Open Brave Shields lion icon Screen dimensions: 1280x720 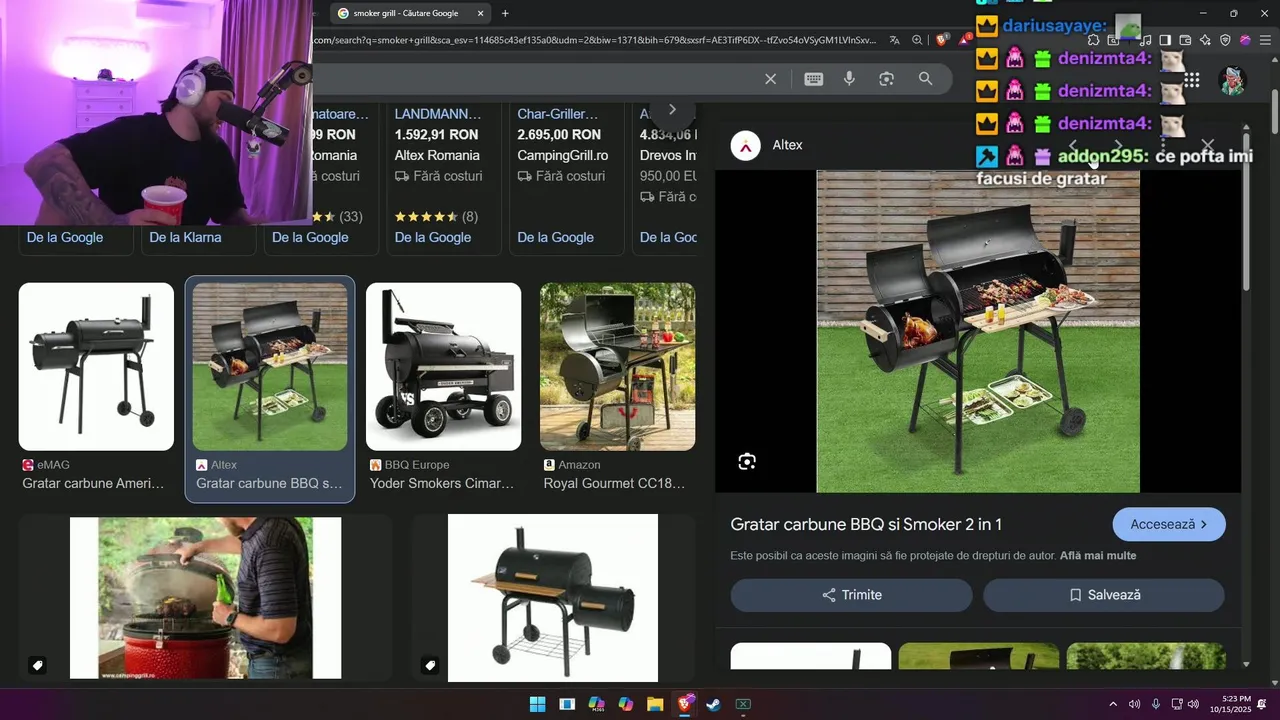coord(943,40)
